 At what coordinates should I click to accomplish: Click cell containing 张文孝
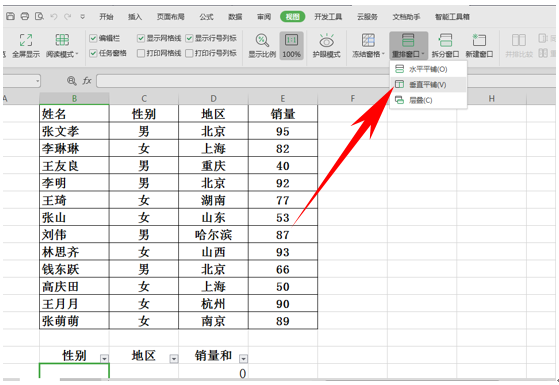(74, 131)
